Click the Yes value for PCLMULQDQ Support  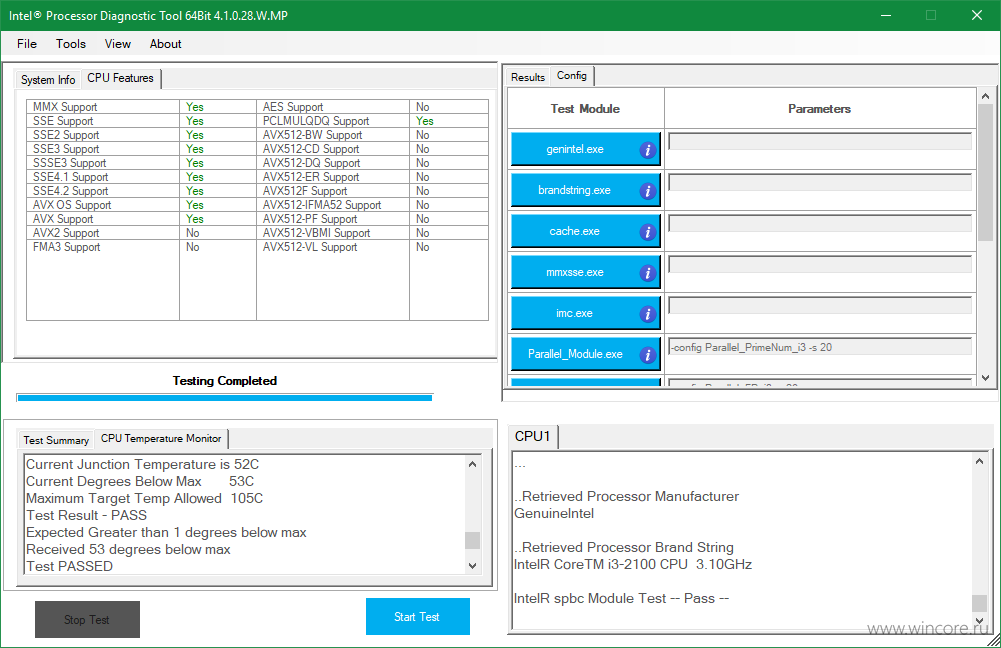tap(425, 121)
